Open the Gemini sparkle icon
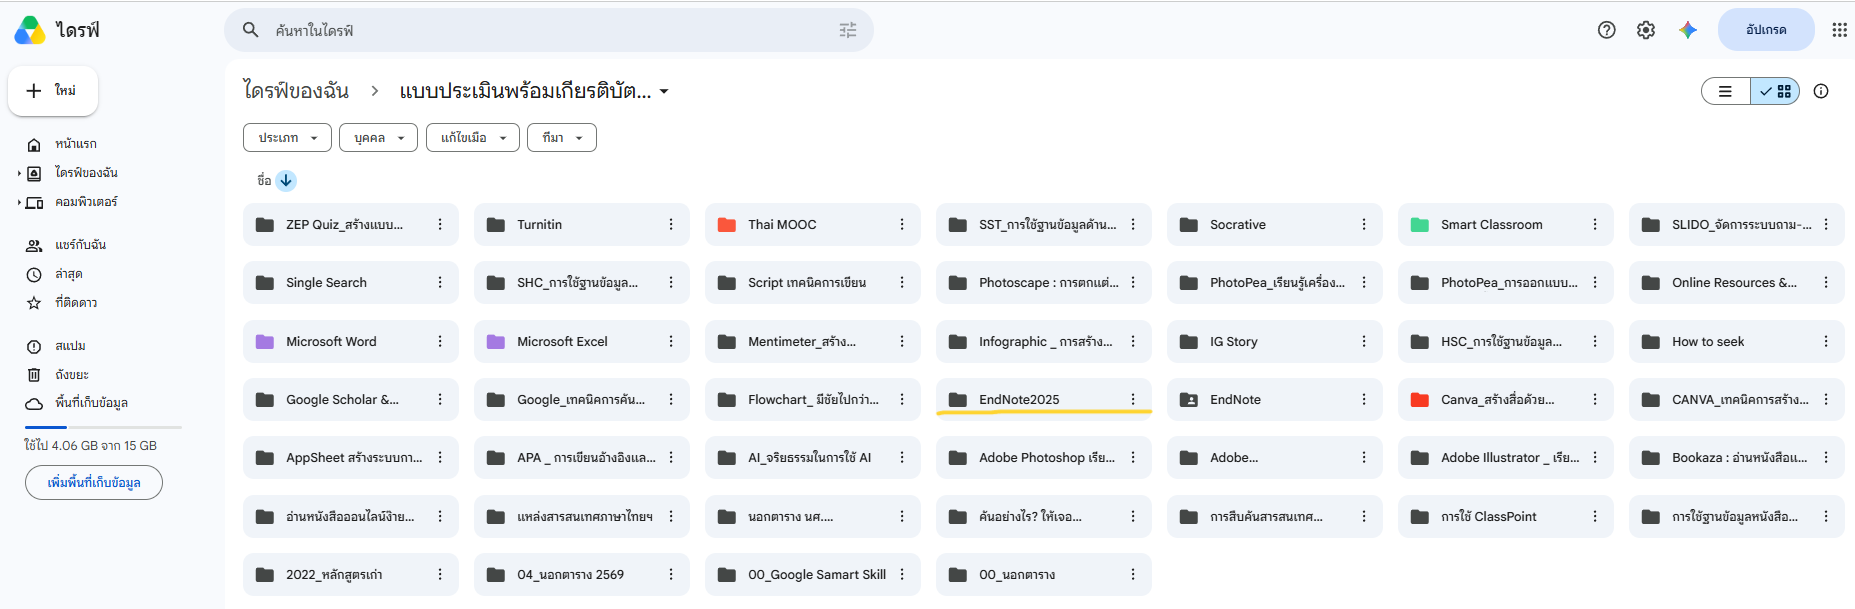 [1688, 30]
